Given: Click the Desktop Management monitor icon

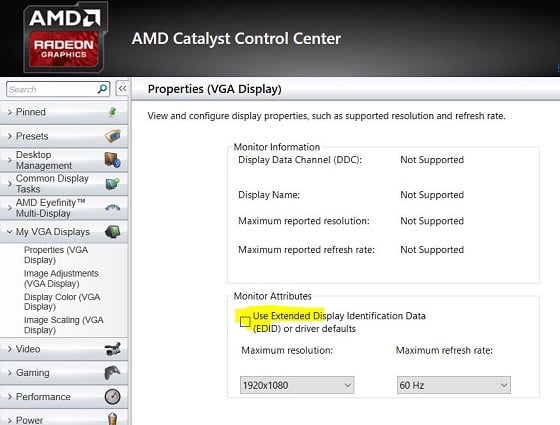Looking at the screenshot, I should tap(112, 160).
